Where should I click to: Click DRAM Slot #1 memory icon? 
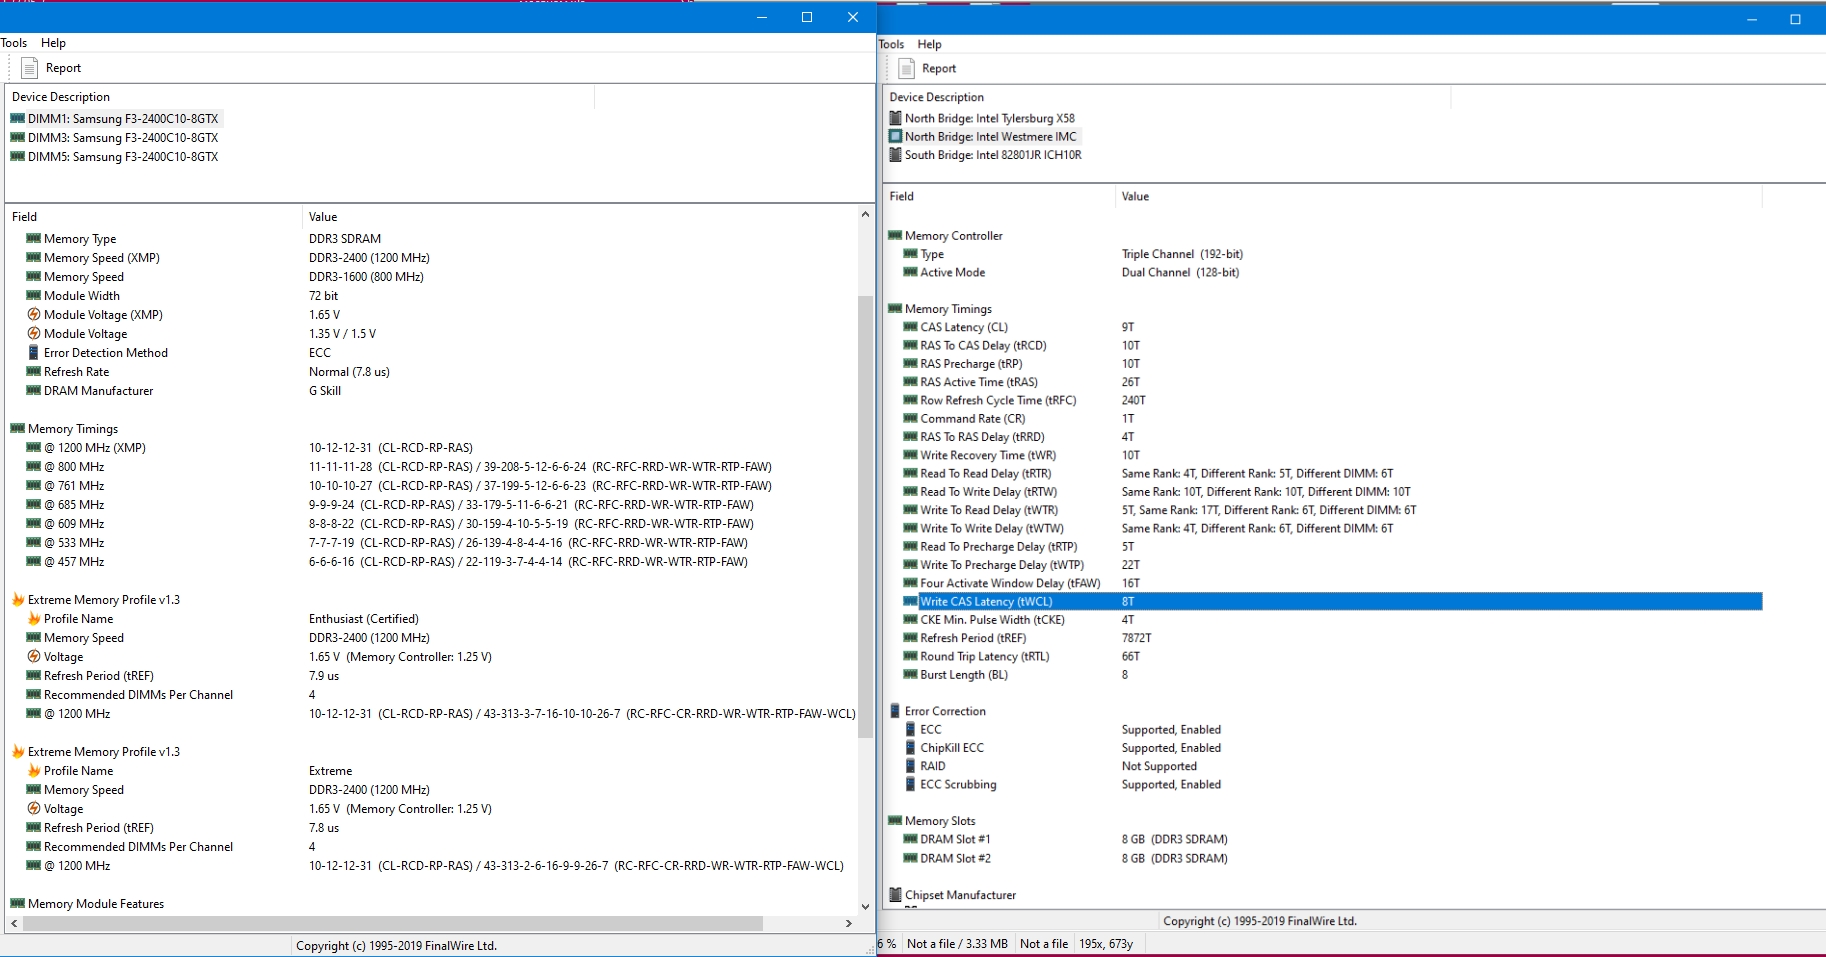tap(910, 839)
